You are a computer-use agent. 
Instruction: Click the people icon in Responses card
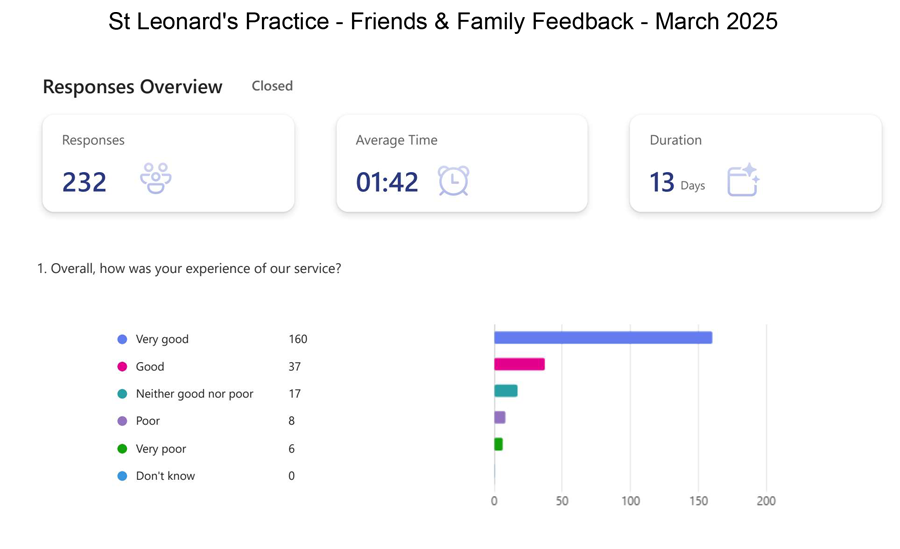pos(156,179)
